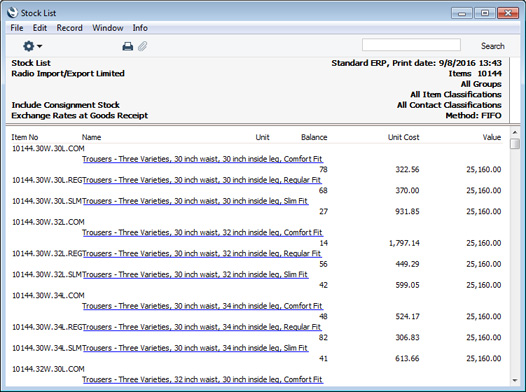Click balance value 56

pyautogui.click(x=323, y=264)
